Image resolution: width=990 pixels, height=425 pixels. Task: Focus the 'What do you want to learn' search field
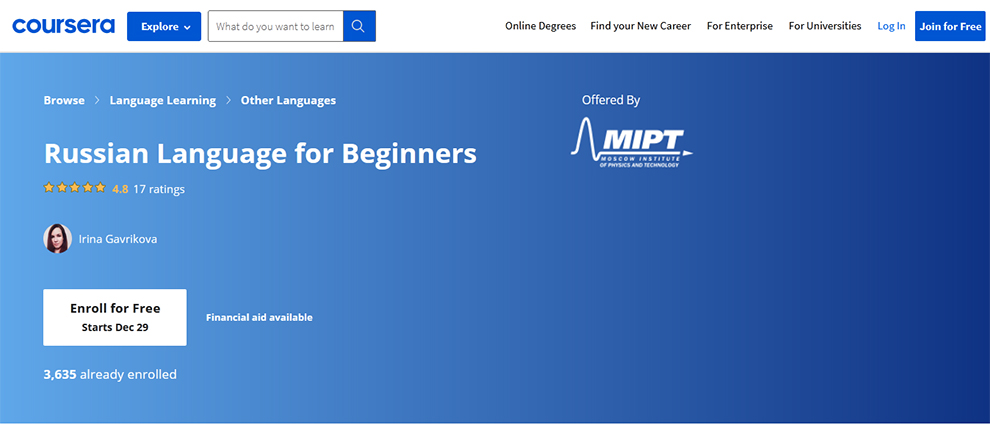(275, 27)
